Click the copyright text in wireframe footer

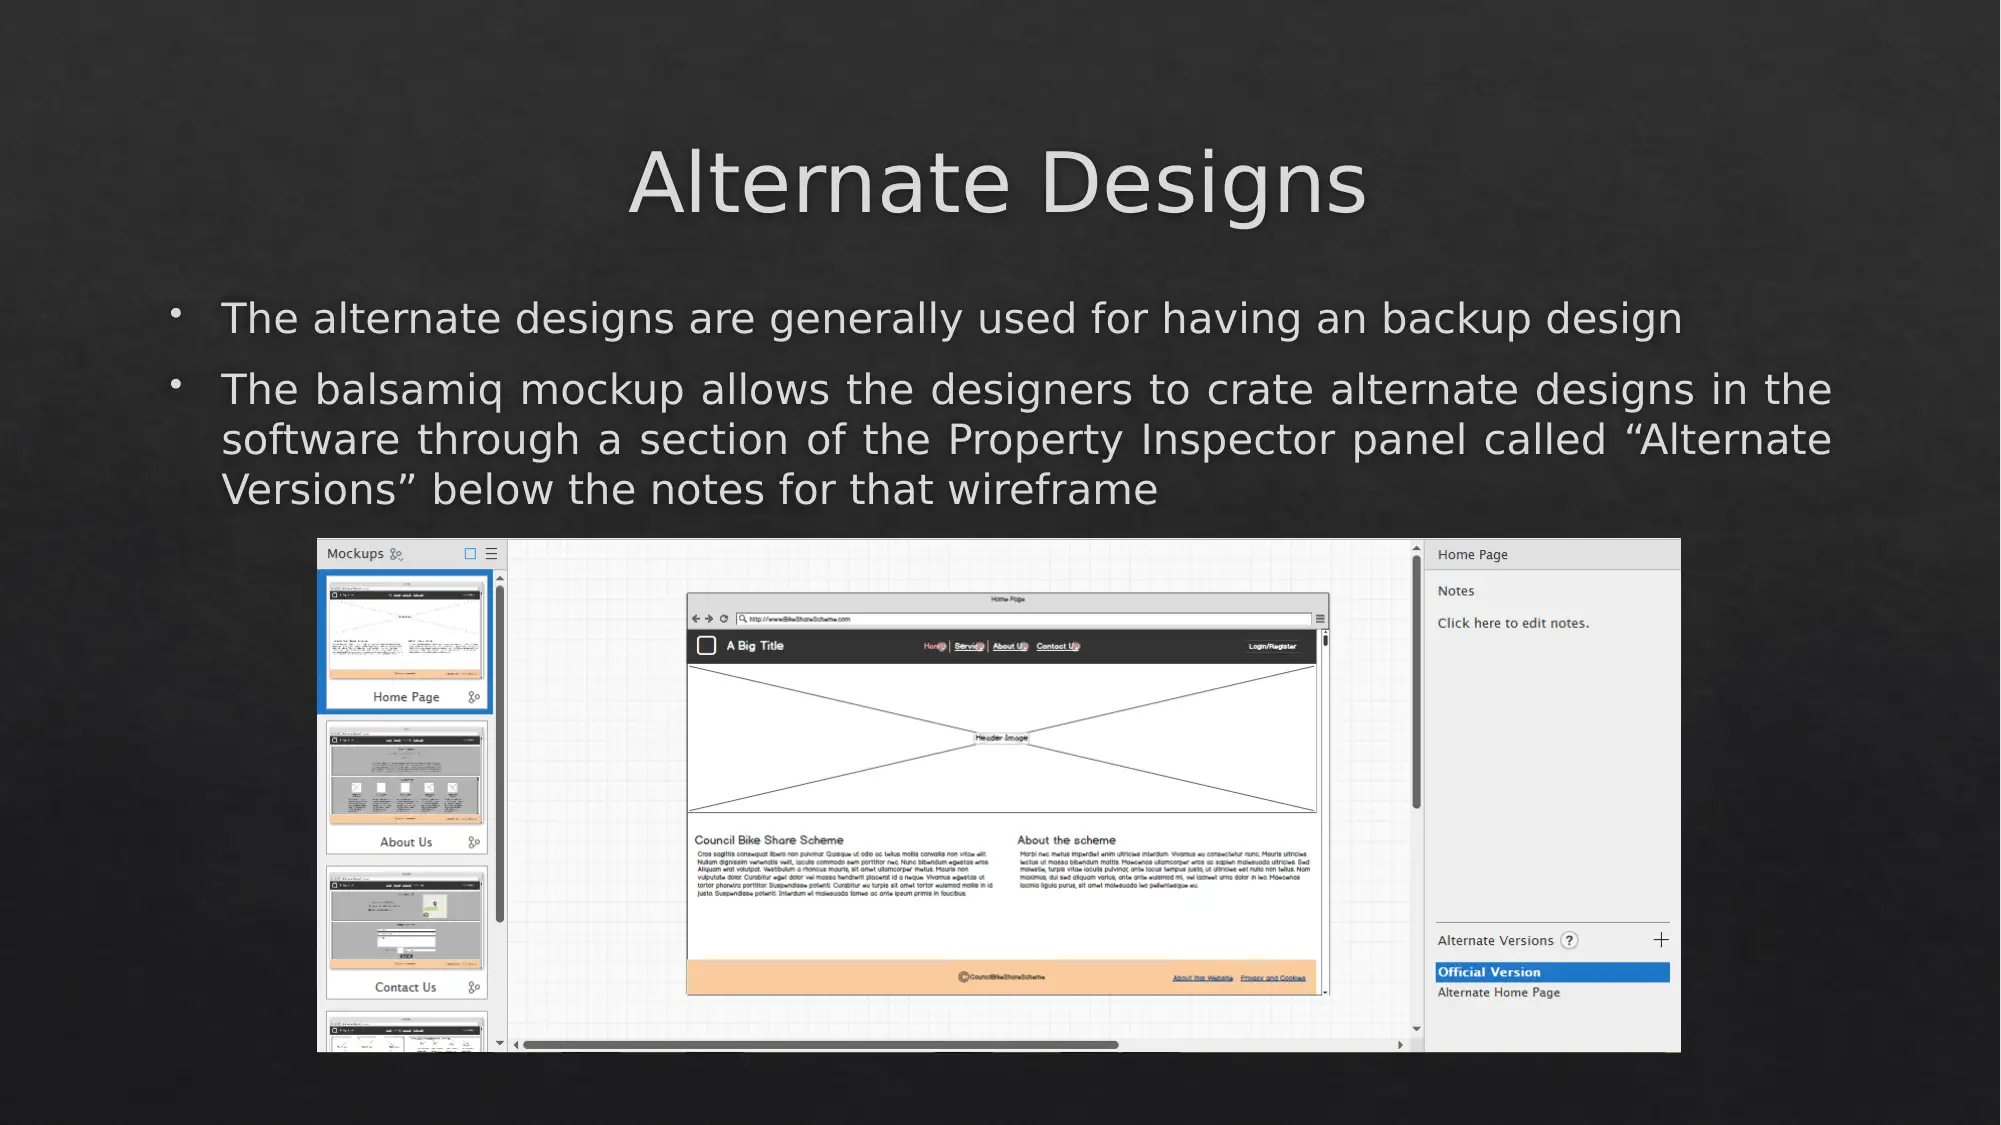[1001, 977]
